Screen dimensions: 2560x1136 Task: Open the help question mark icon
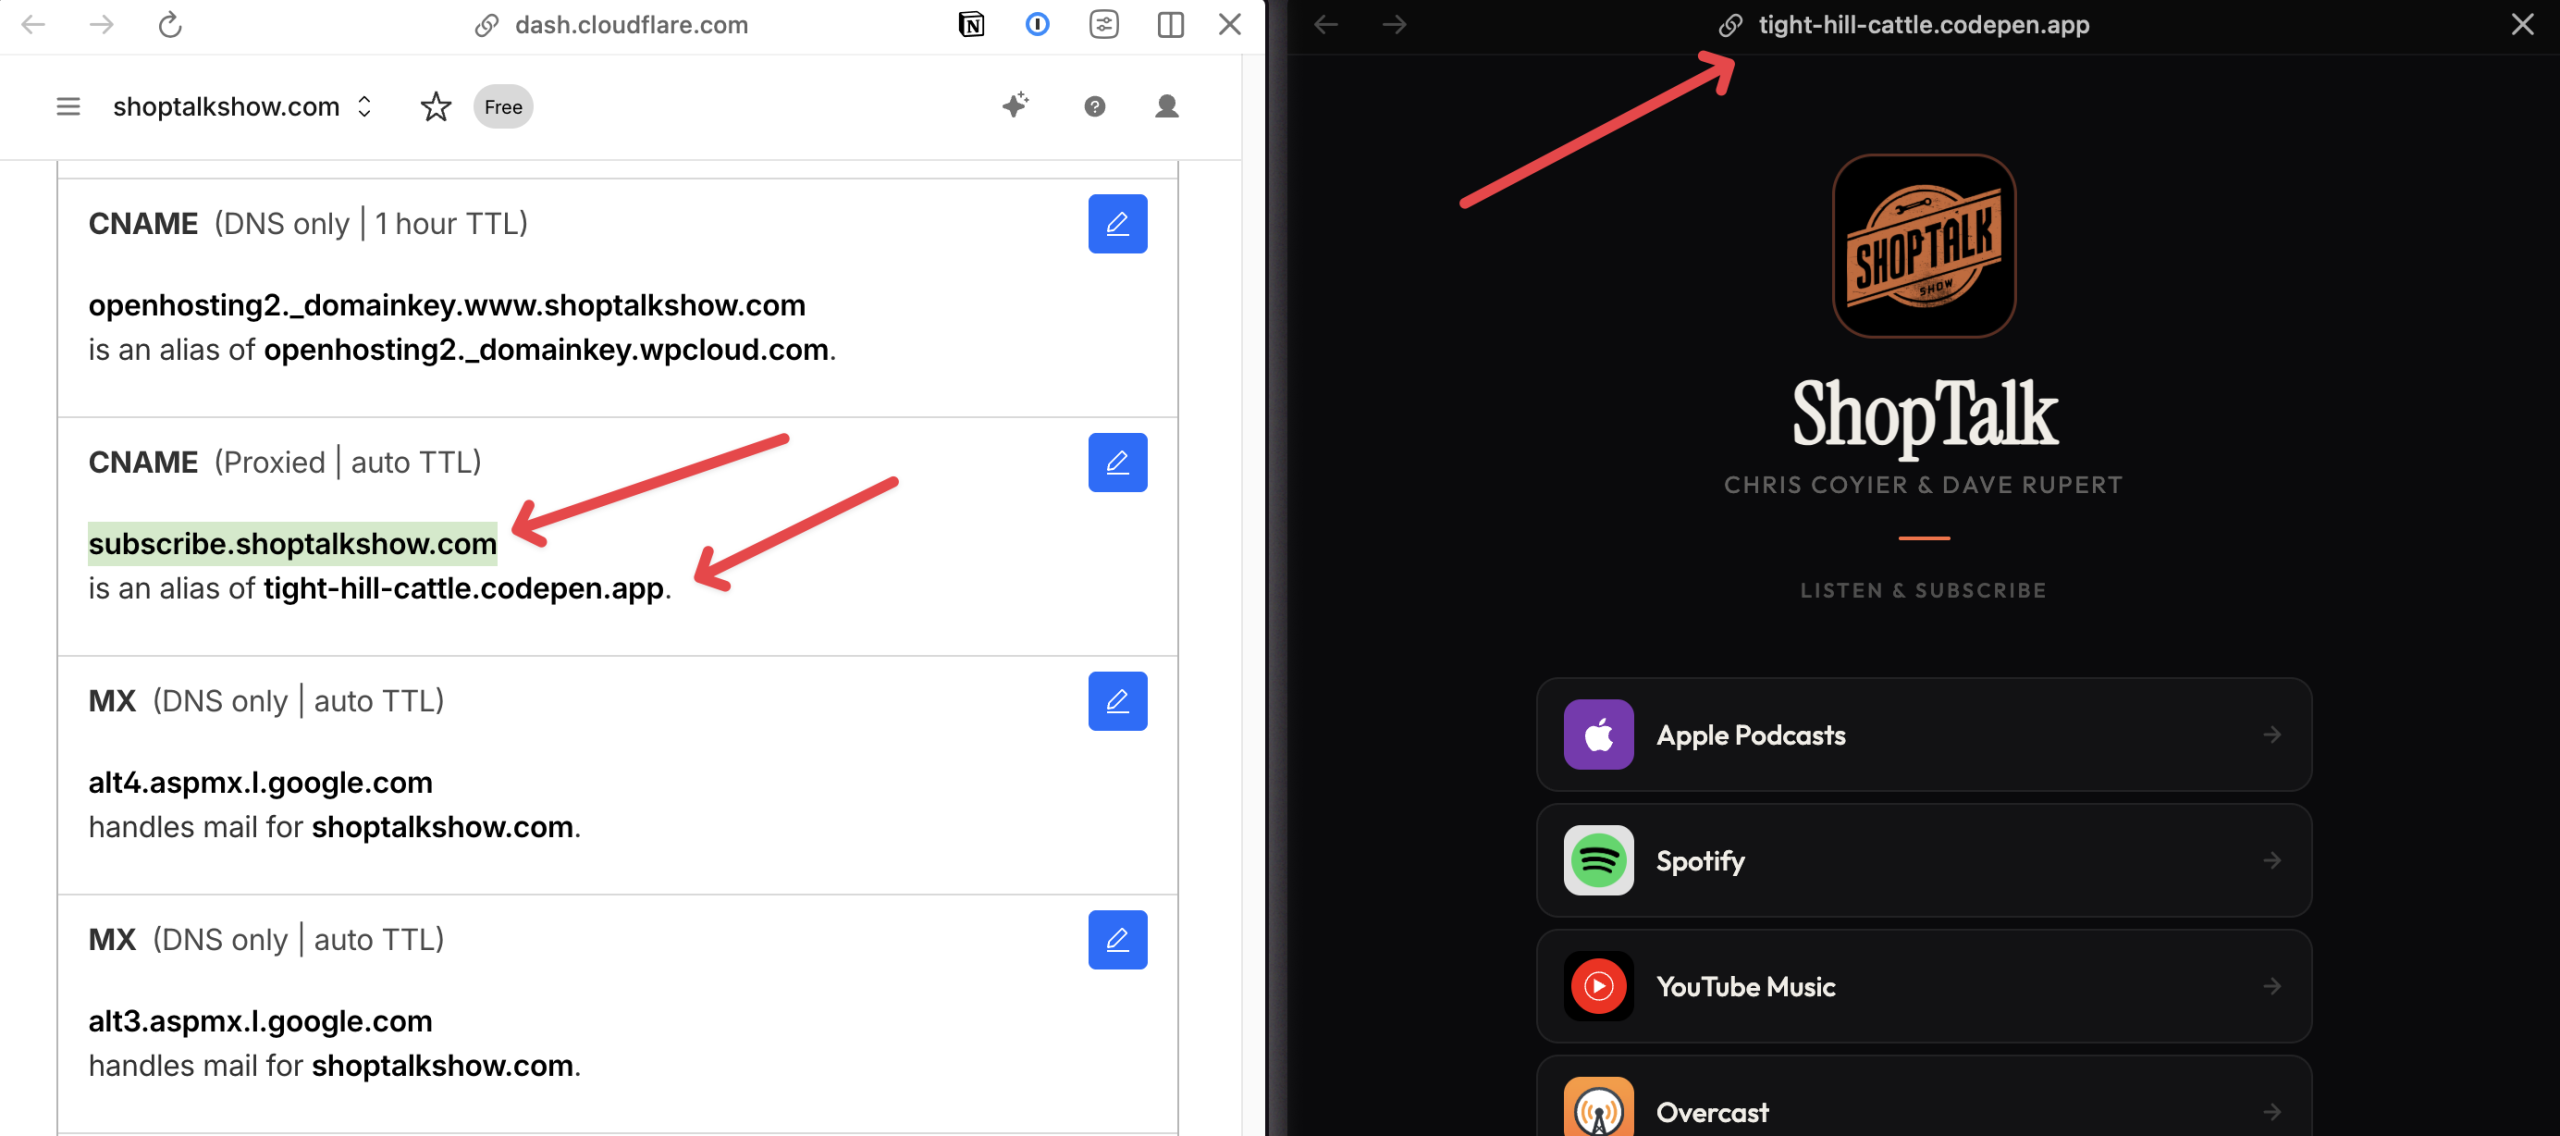click(1095, 106)
